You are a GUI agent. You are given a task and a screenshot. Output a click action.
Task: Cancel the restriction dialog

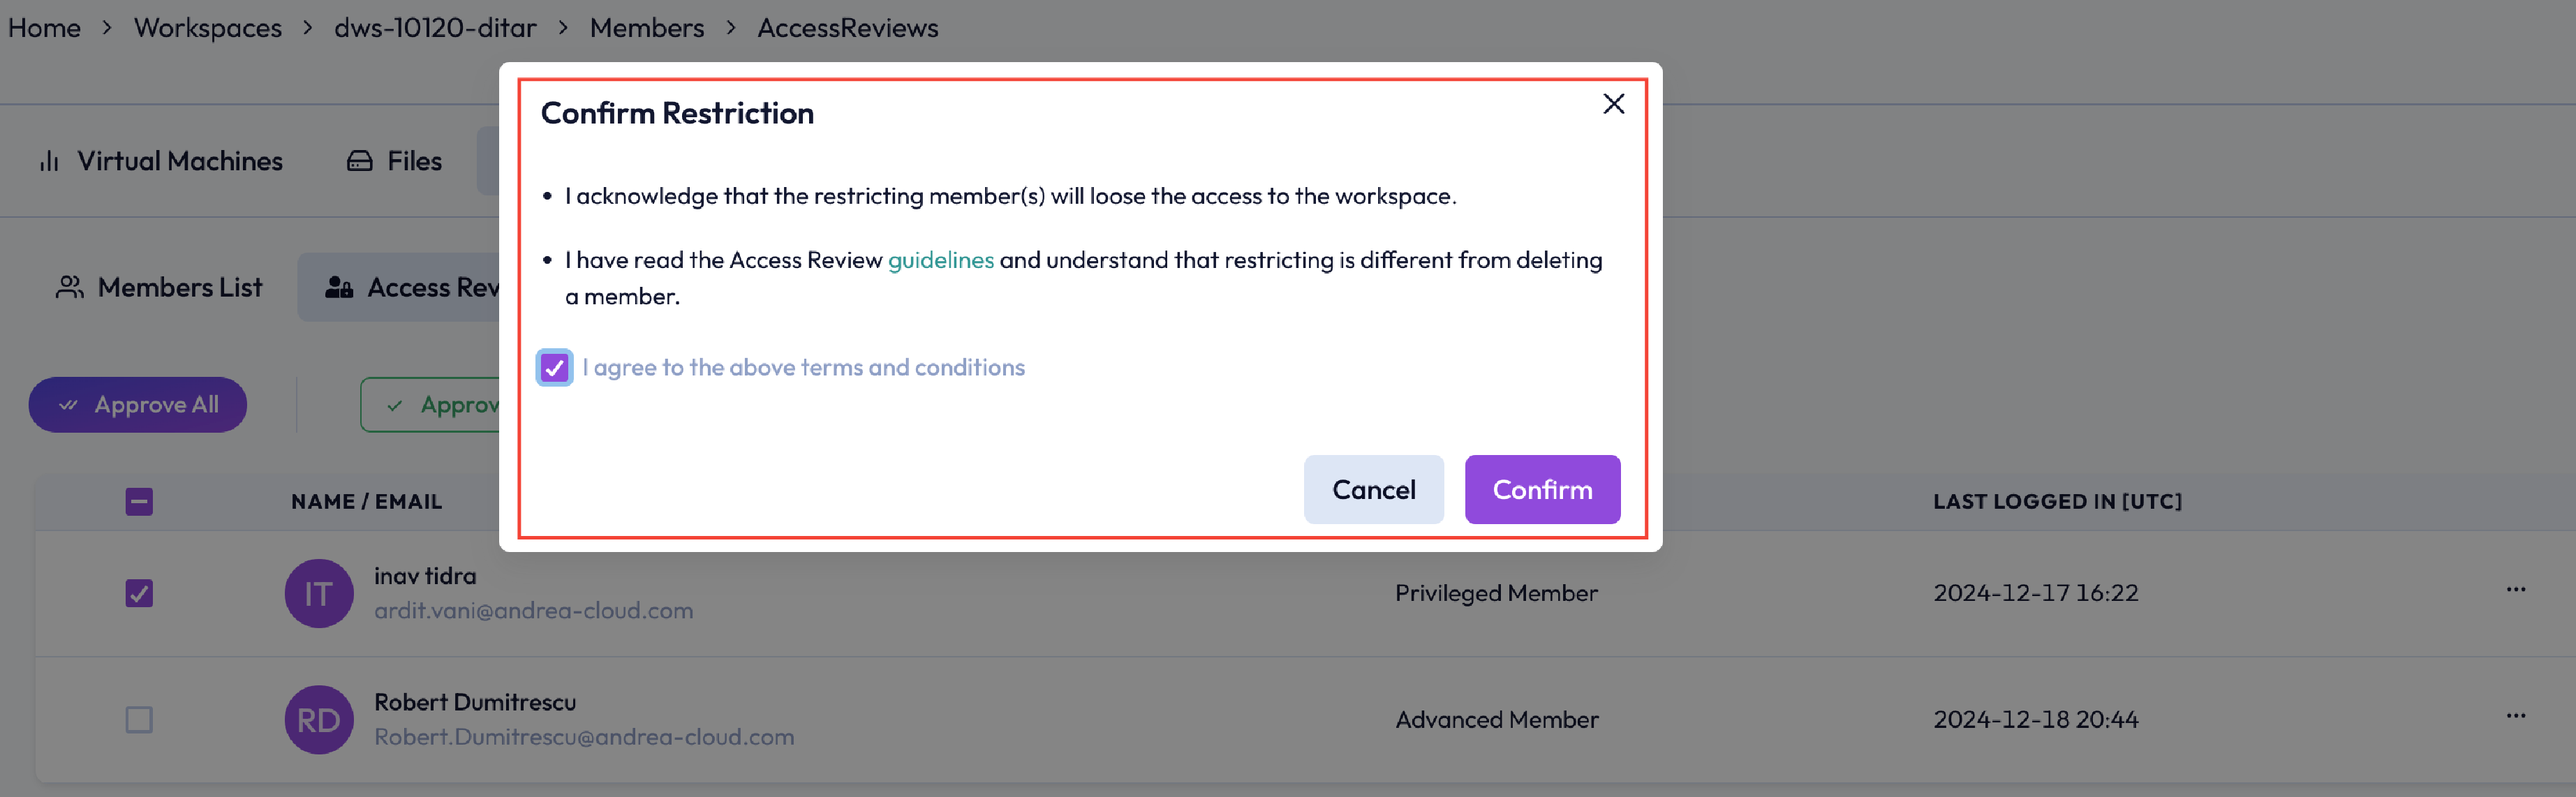point(1373,489)
